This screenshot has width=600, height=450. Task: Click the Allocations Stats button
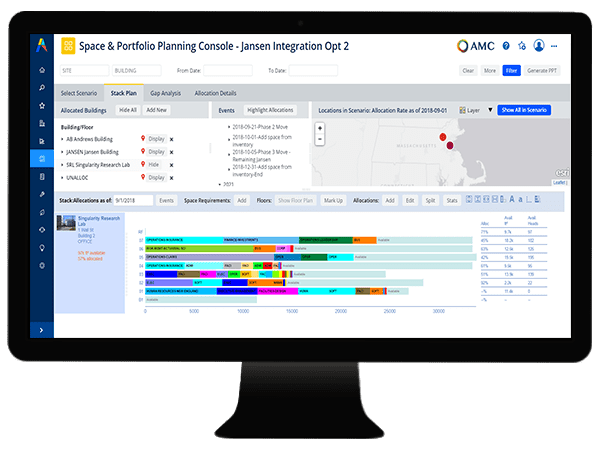[x=452, y=201]
